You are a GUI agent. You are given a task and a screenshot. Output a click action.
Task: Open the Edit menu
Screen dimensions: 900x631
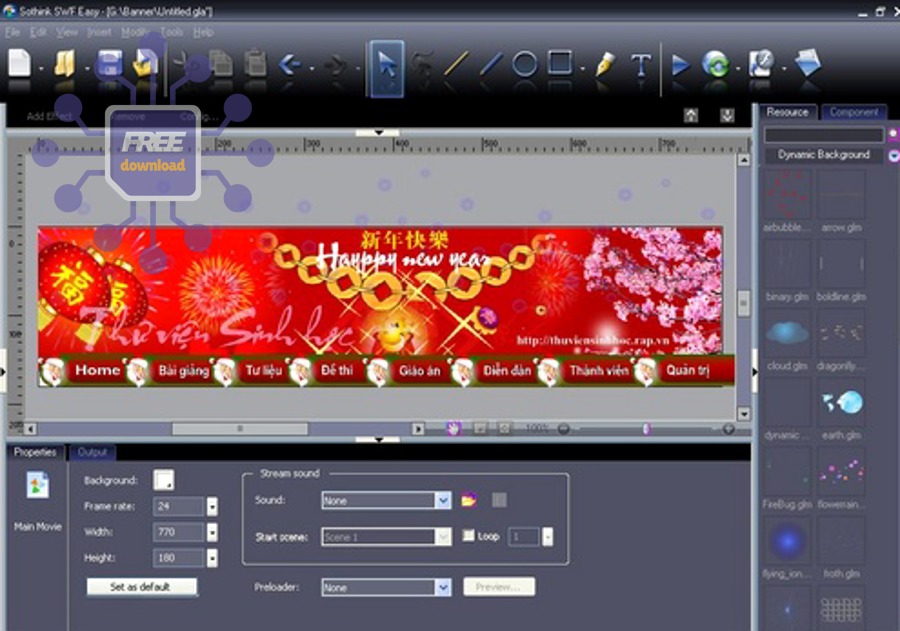coord(38,32)
